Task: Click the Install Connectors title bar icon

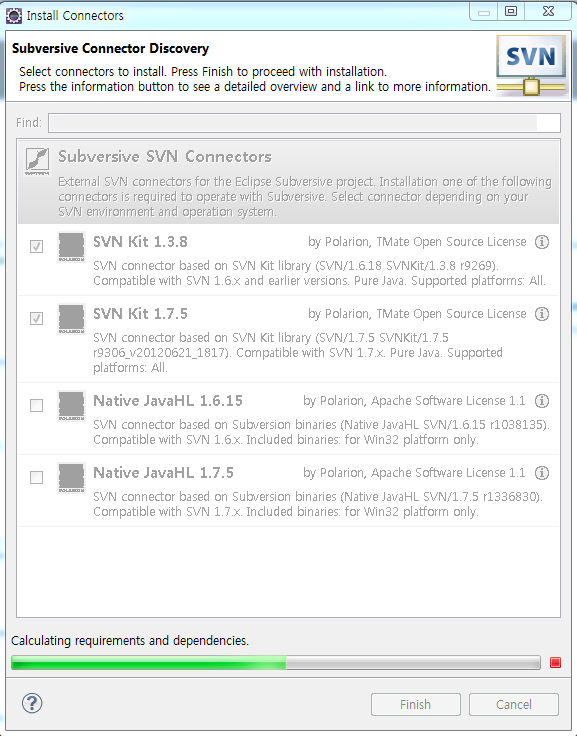Action: coord(14,15)
